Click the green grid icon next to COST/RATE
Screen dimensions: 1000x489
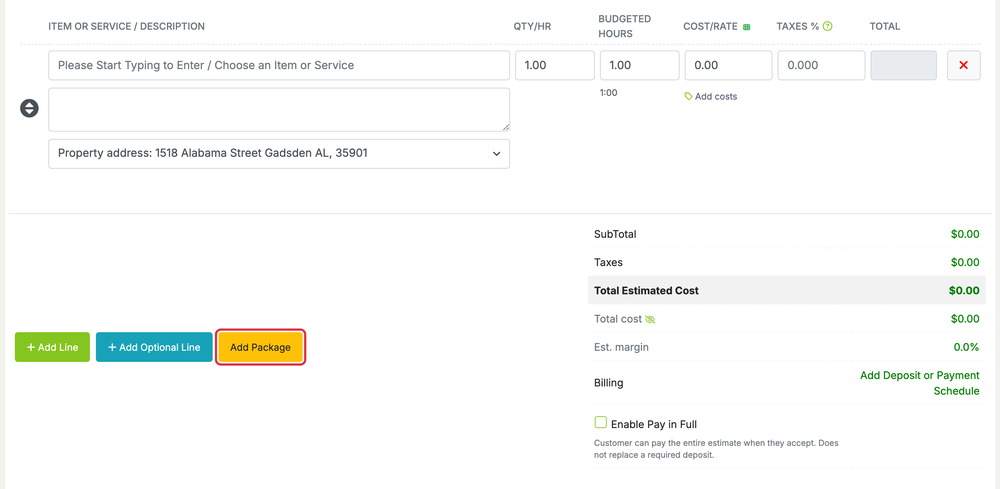coord(747,27)
